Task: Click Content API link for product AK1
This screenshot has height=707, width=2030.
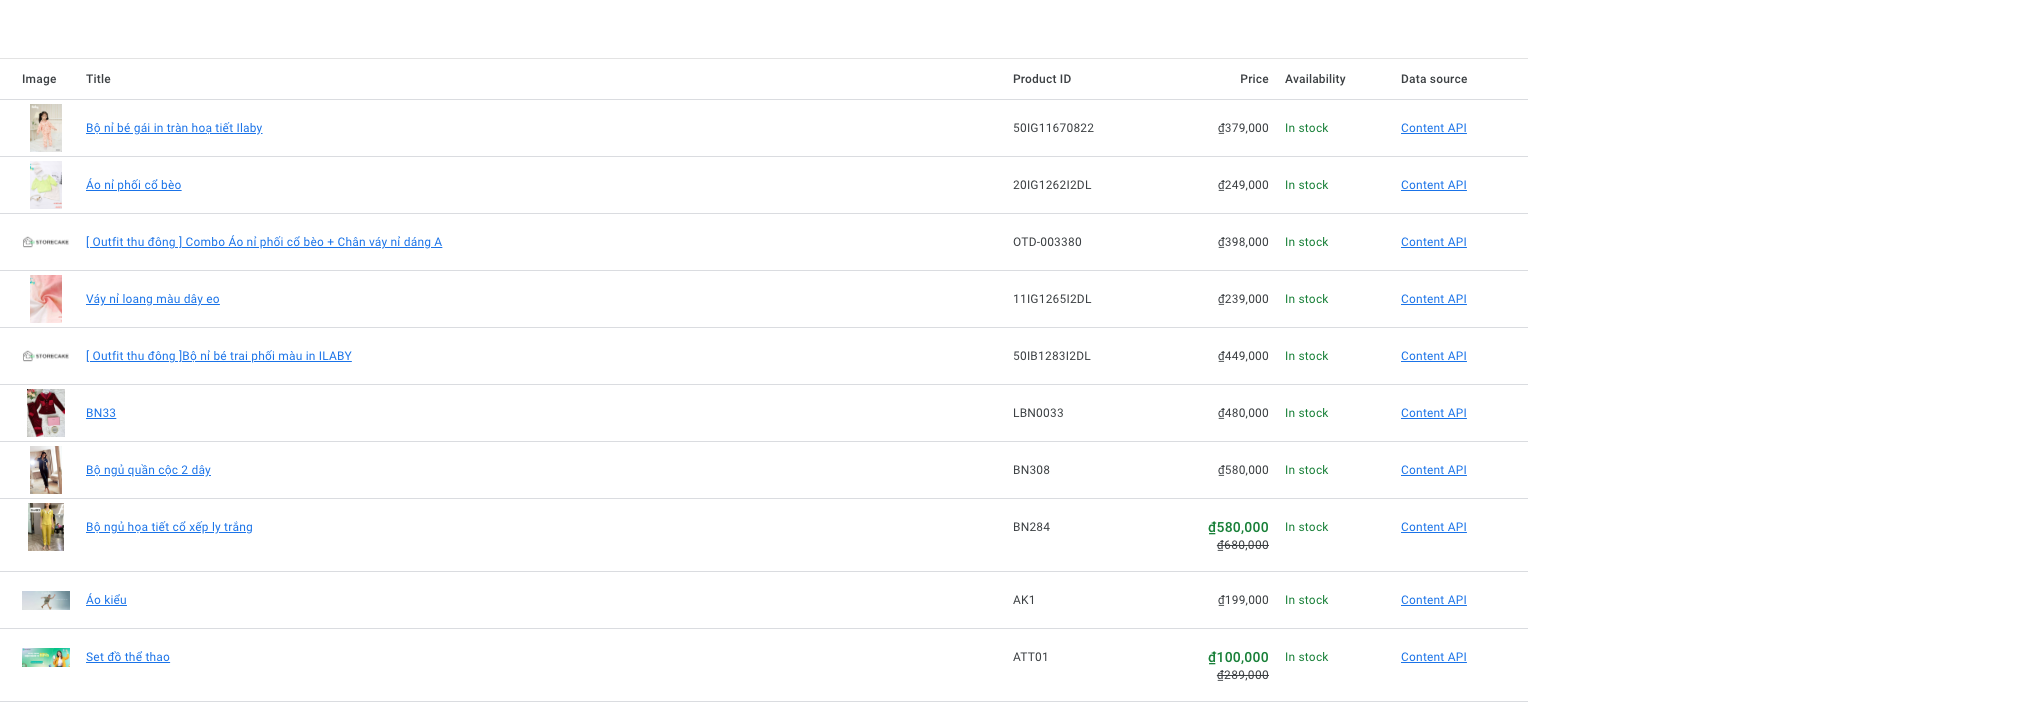Action: (x=1434, y=600)
